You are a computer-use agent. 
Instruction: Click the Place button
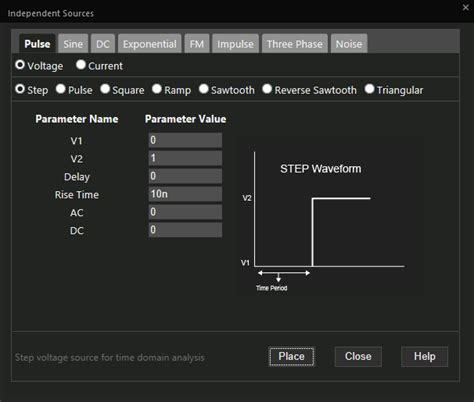pos(291,357)
